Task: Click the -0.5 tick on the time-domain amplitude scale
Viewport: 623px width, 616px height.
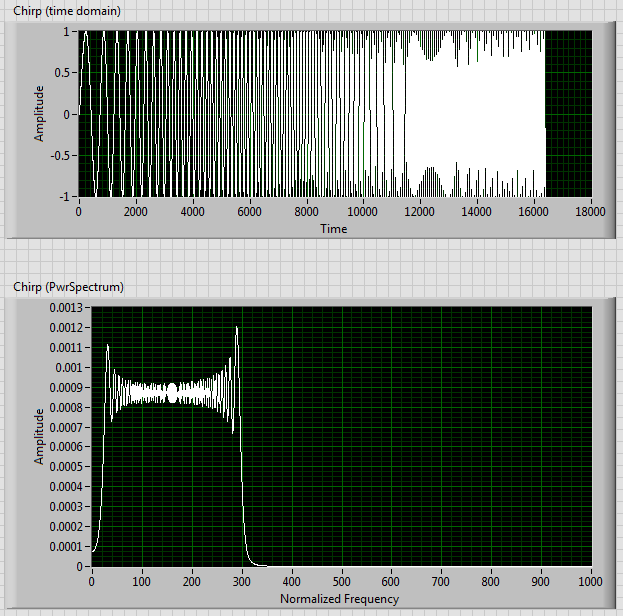Action: (60, 155)
